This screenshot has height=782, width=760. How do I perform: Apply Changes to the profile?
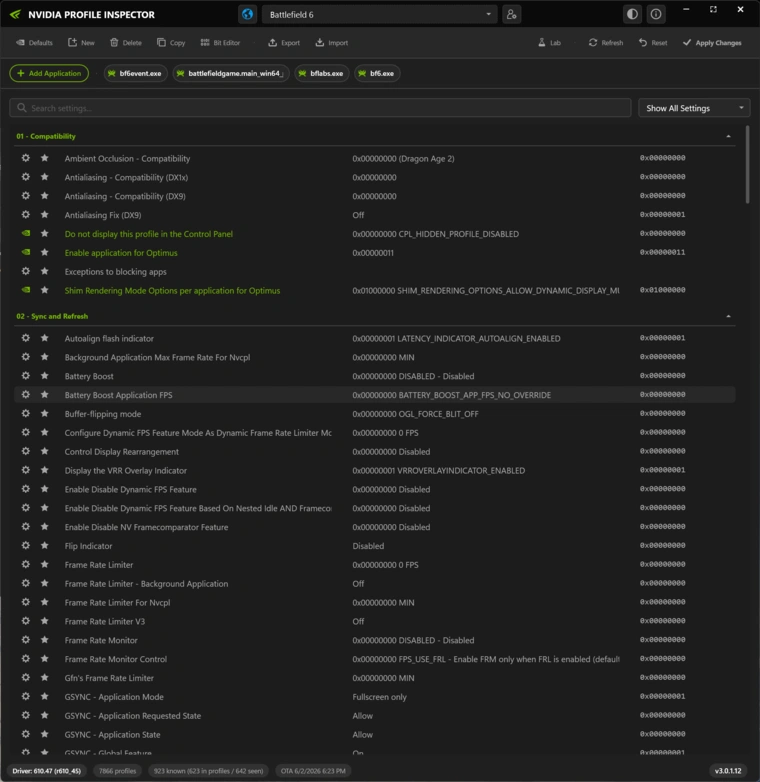click(x=712, y=43)
